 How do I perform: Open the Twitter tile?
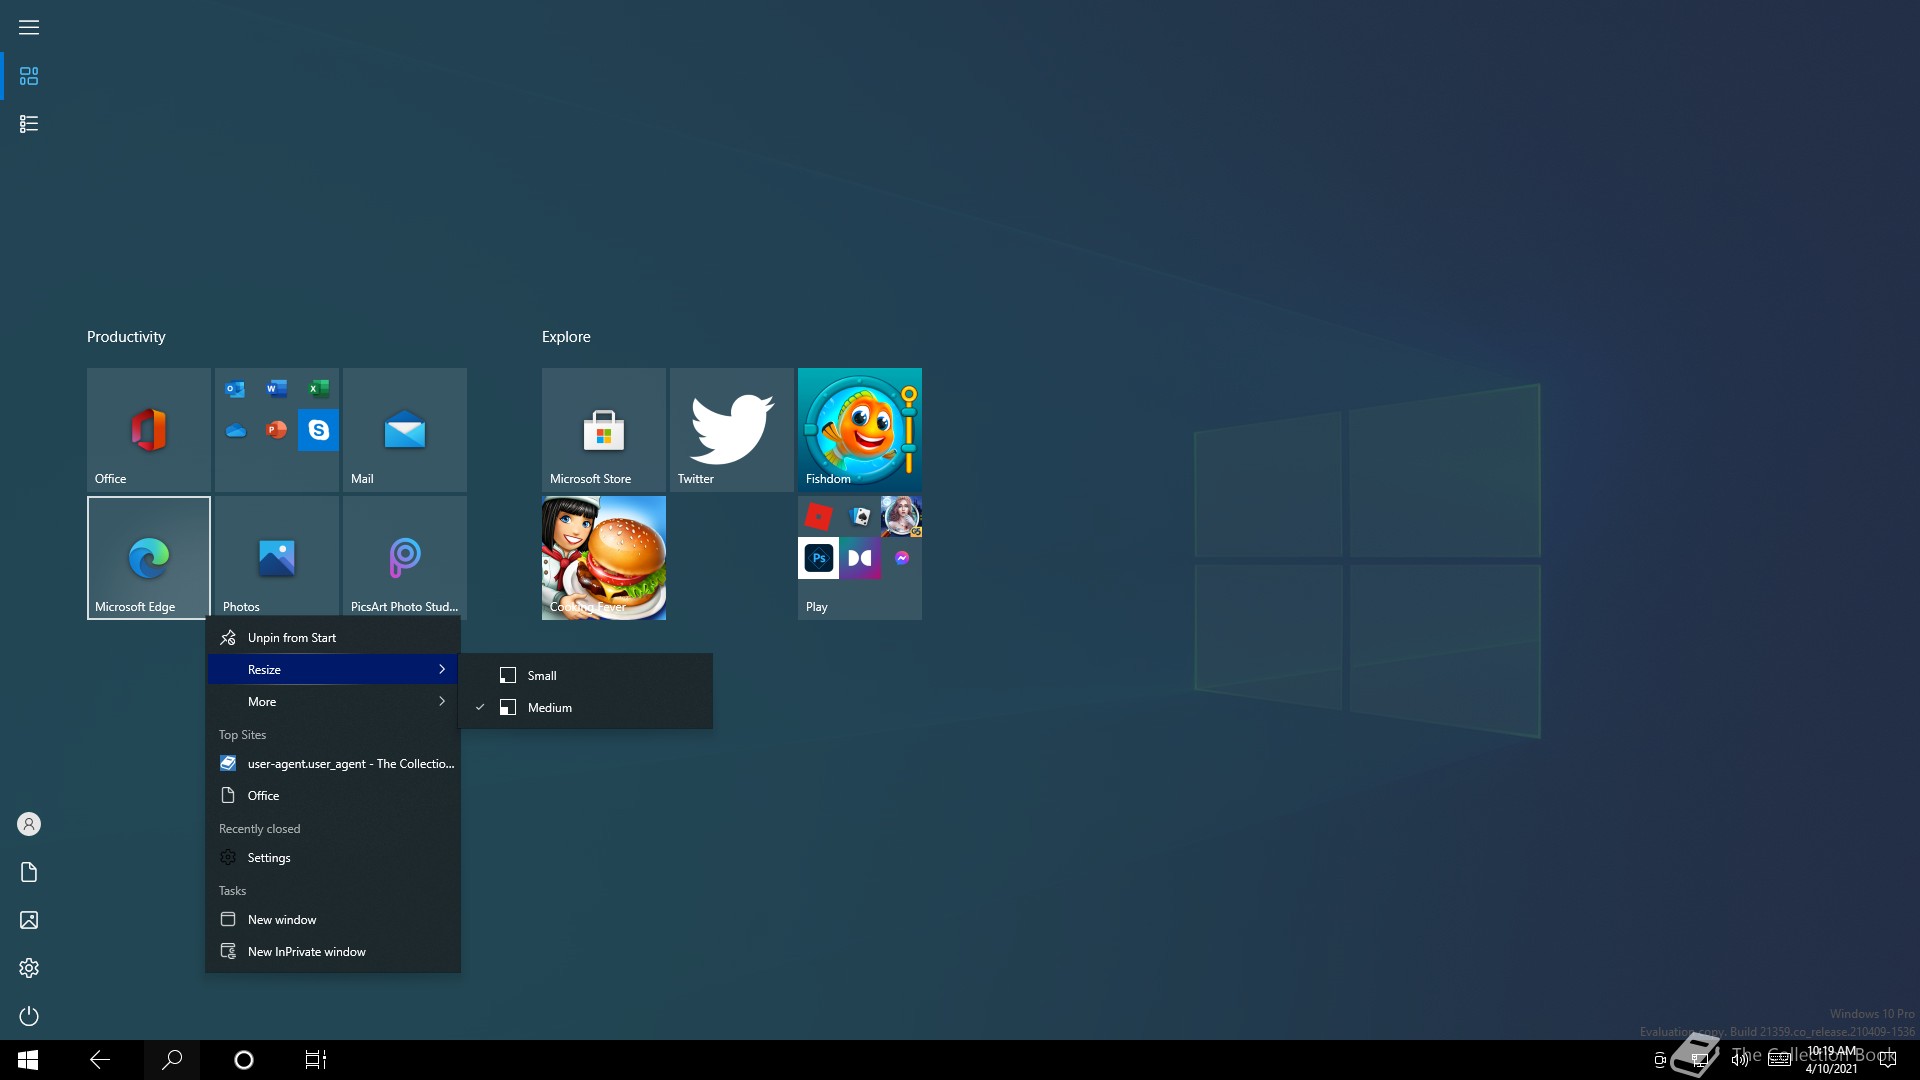point(732,430)
